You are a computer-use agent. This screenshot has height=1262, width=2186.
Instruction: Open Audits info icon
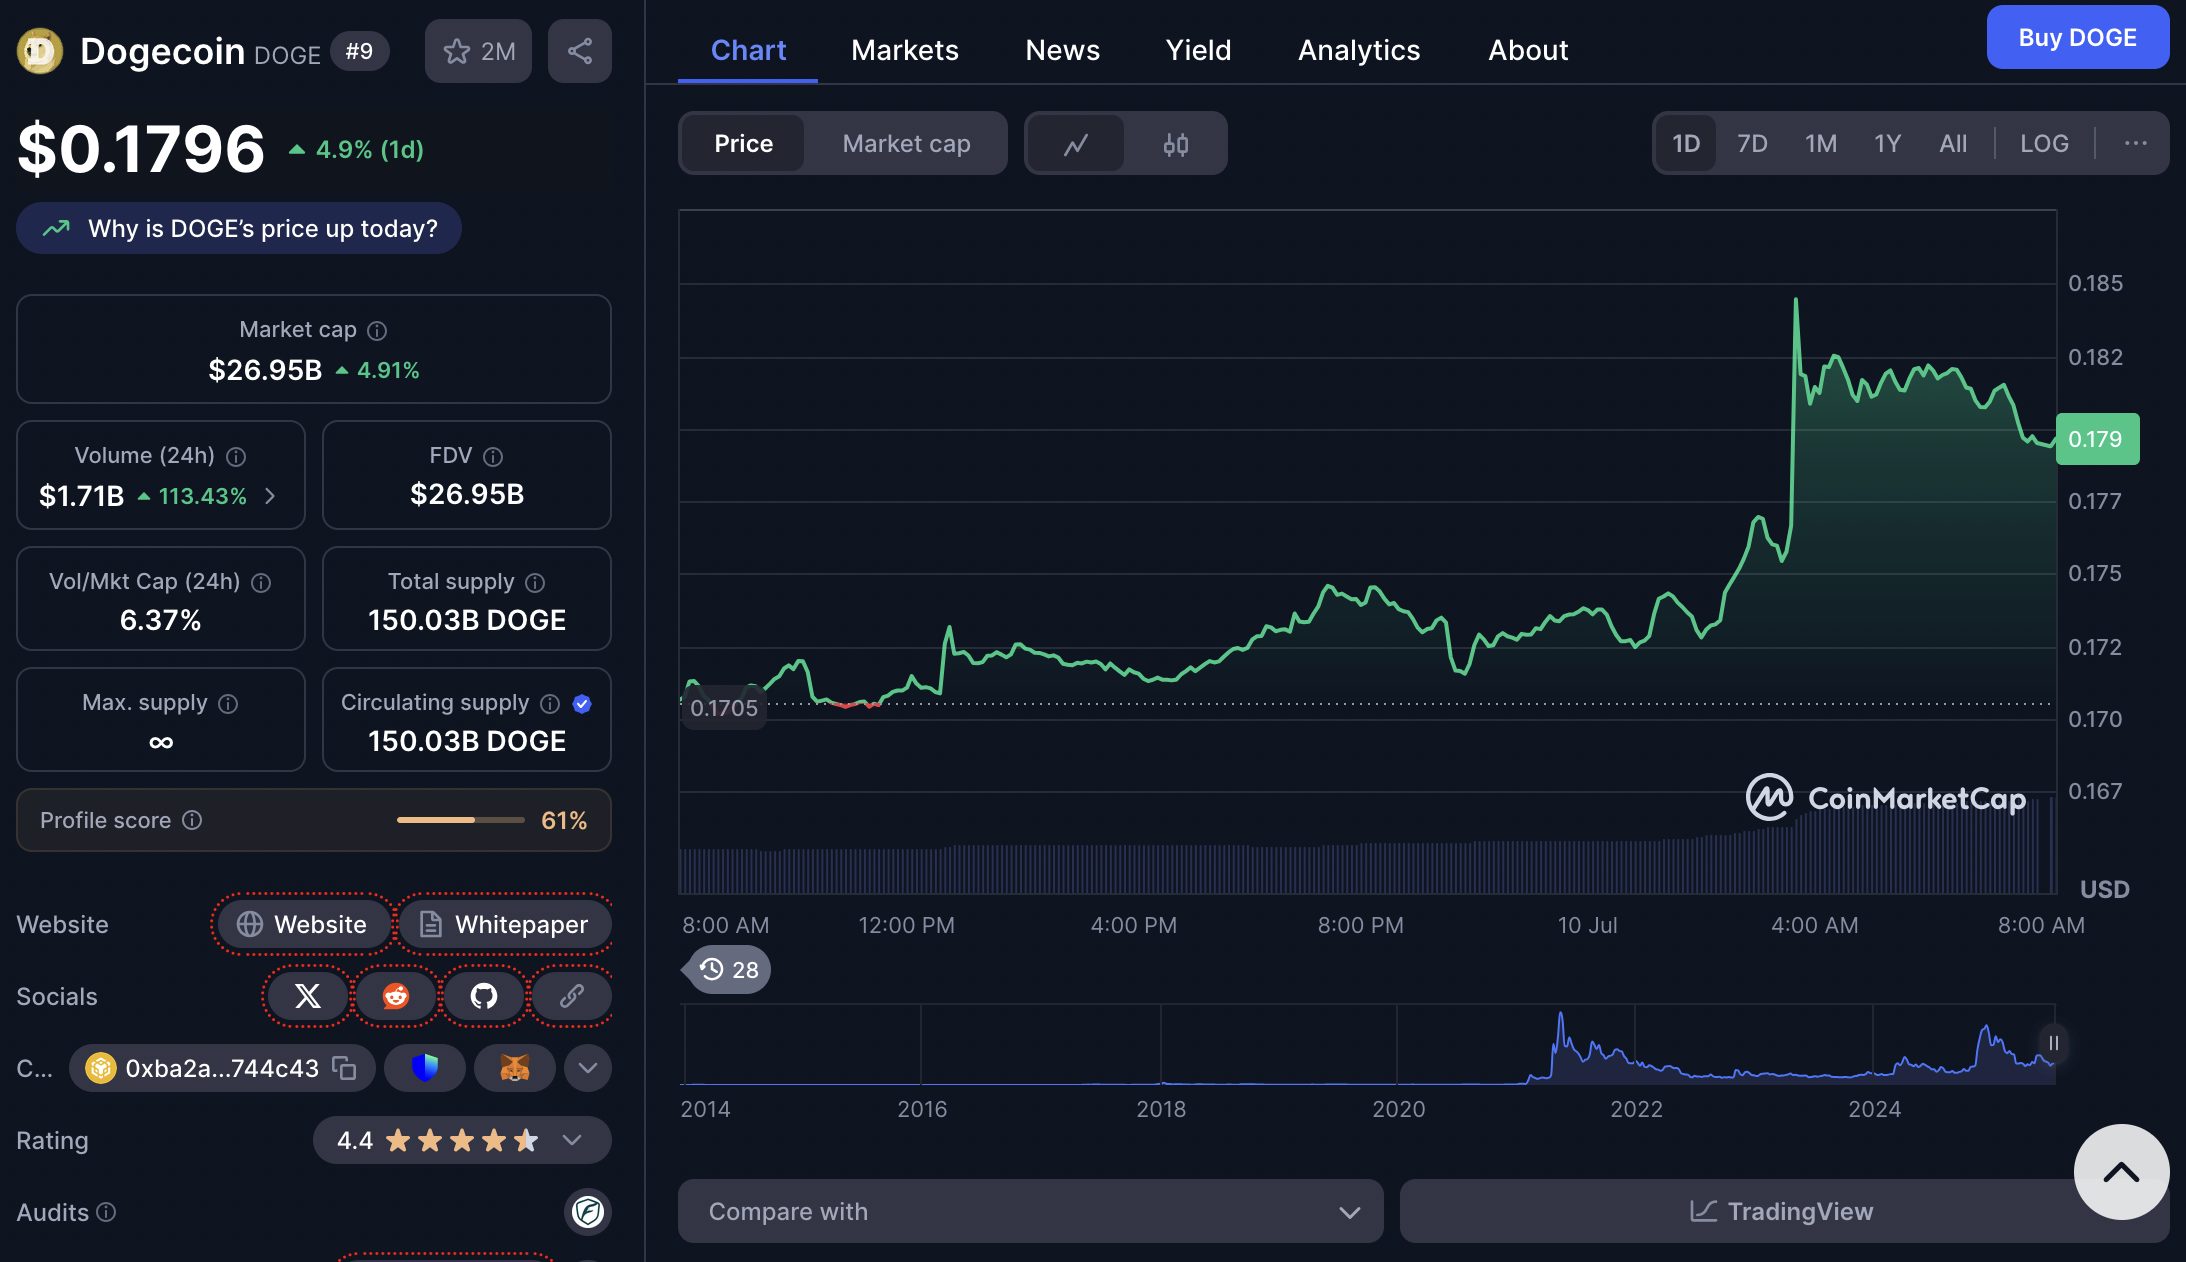pyautogui.click(x=106, y=1212)
